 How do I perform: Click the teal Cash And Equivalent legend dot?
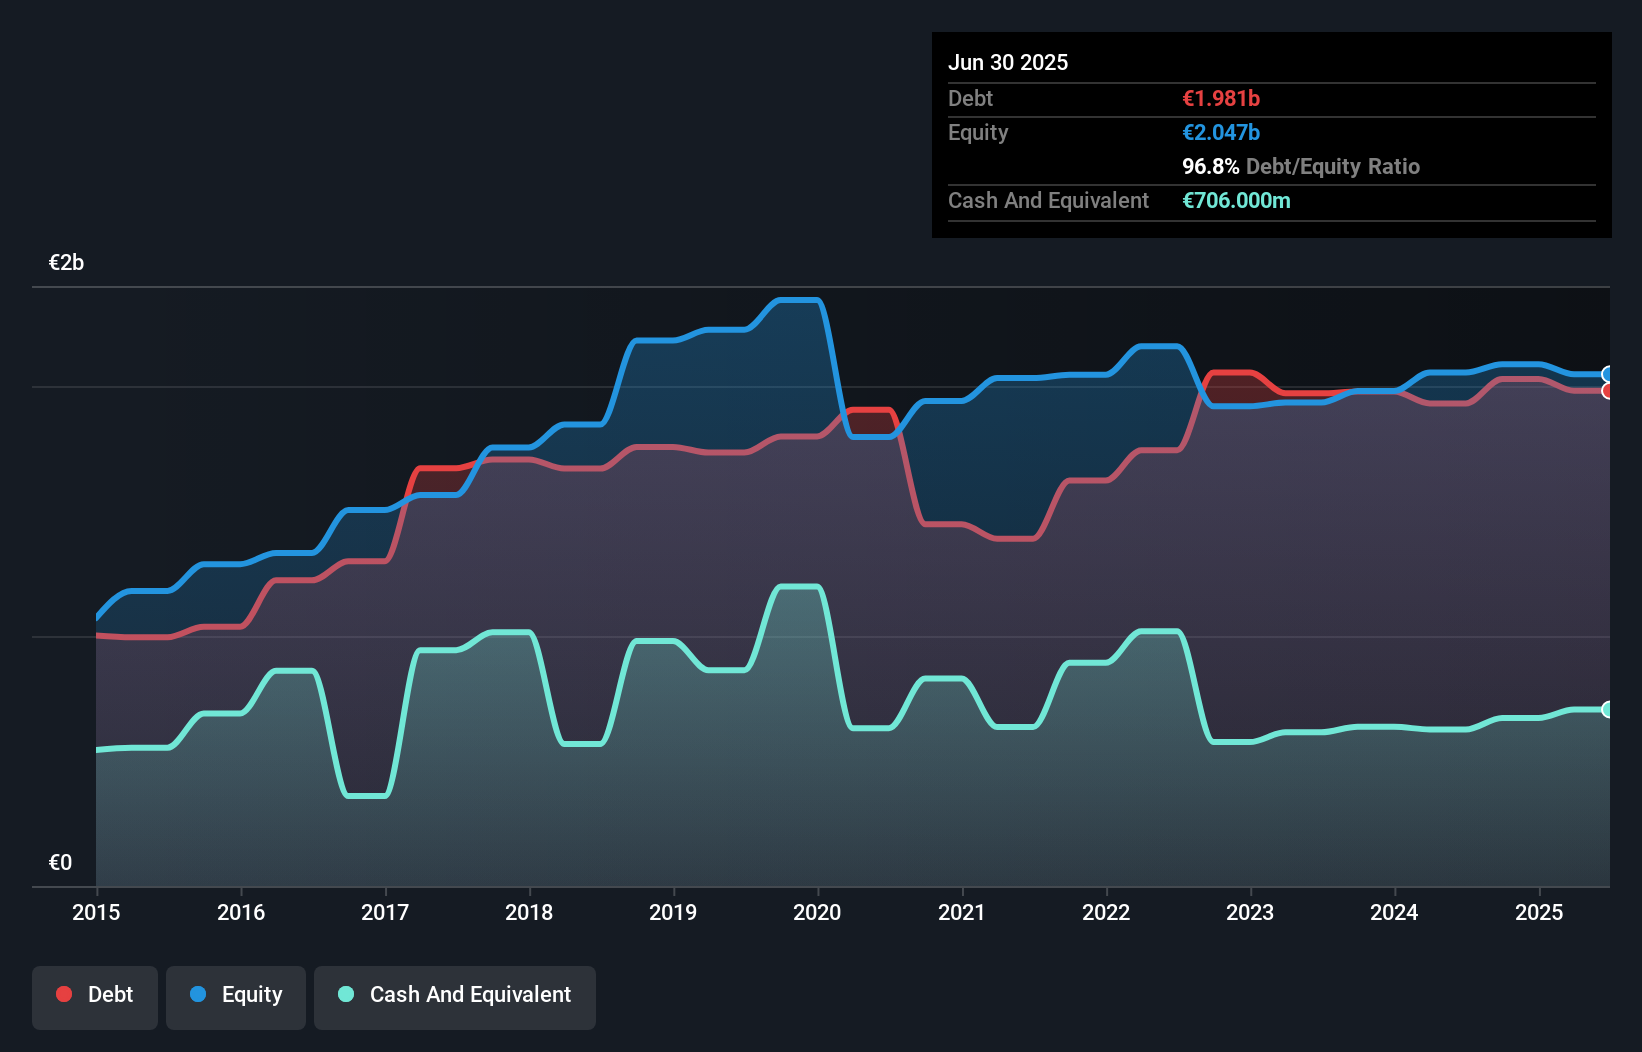pyautogui.click(x=345, y=994)
